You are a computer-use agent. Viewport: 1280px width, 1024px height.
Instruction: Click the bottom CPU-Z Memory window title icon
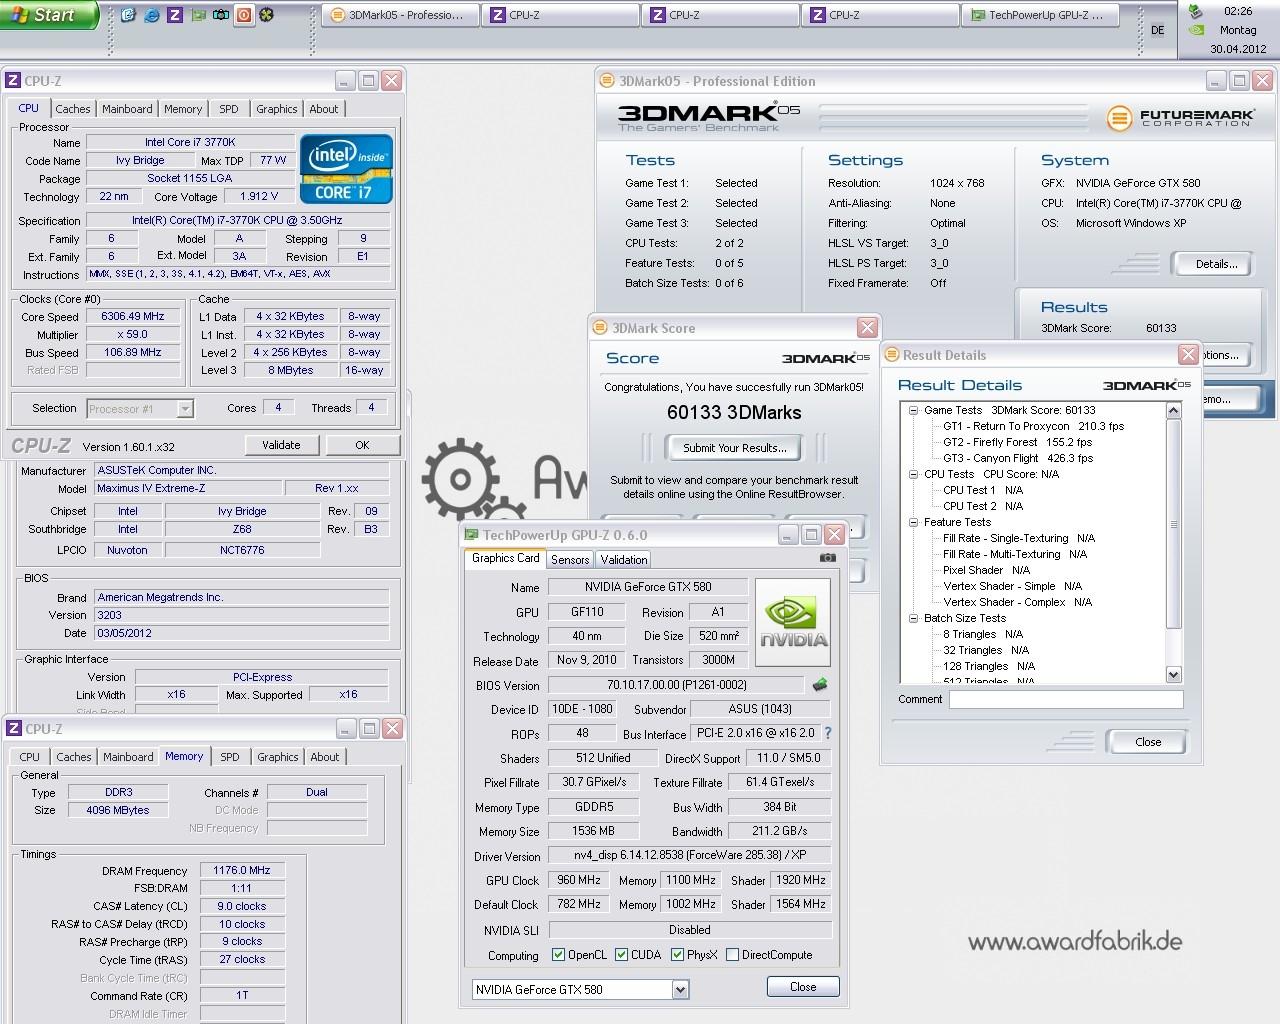pos(13,729)
